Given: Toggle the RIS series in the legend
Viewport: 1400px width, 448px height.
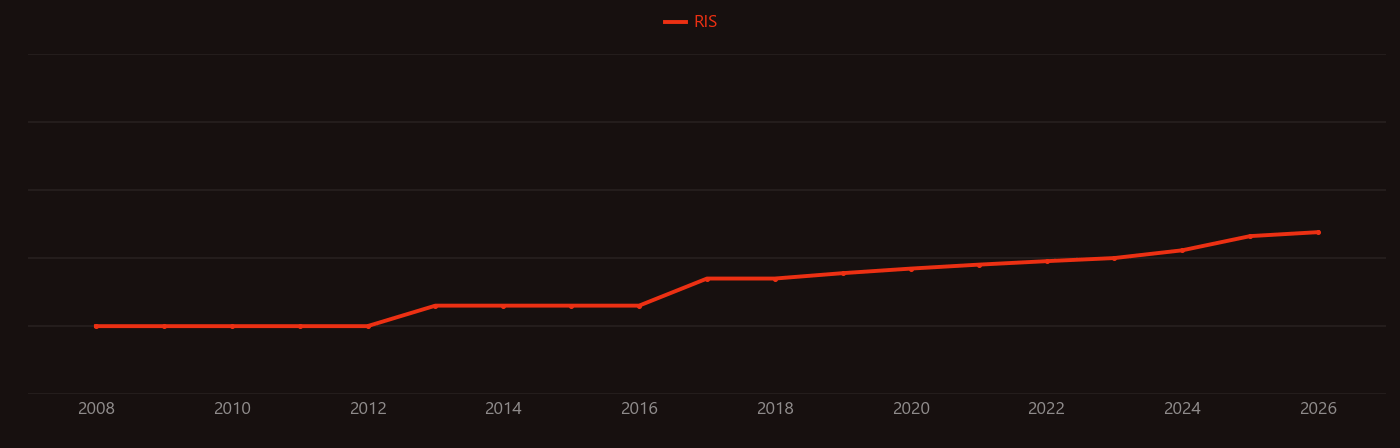Looking at the screenshot, I should coord(691,22).
